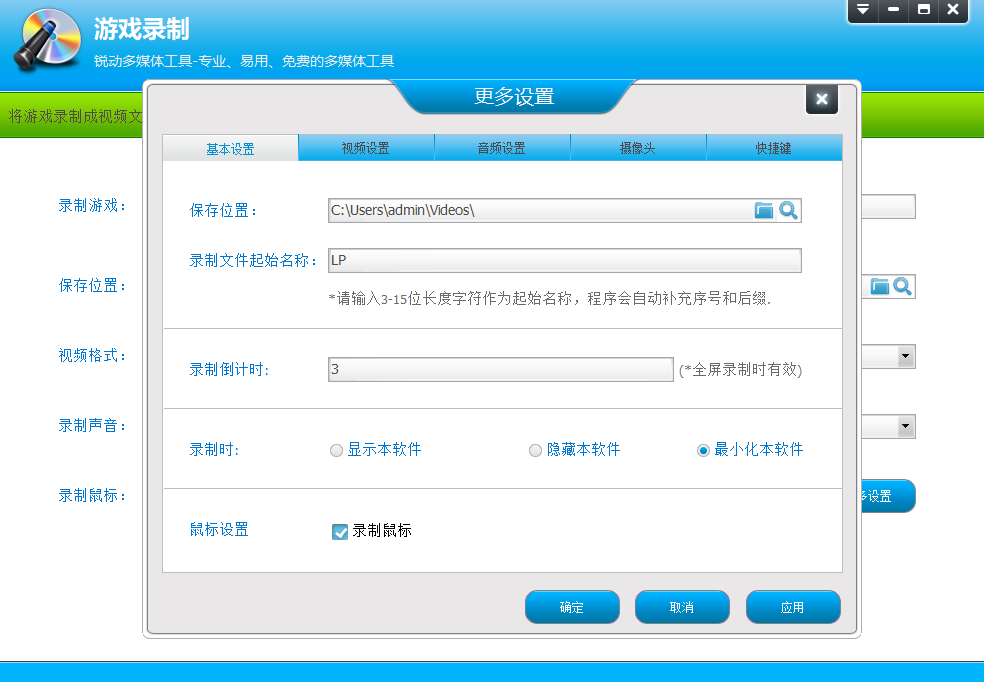Click magnifier icon in main window behind dialog

(902, 287)
